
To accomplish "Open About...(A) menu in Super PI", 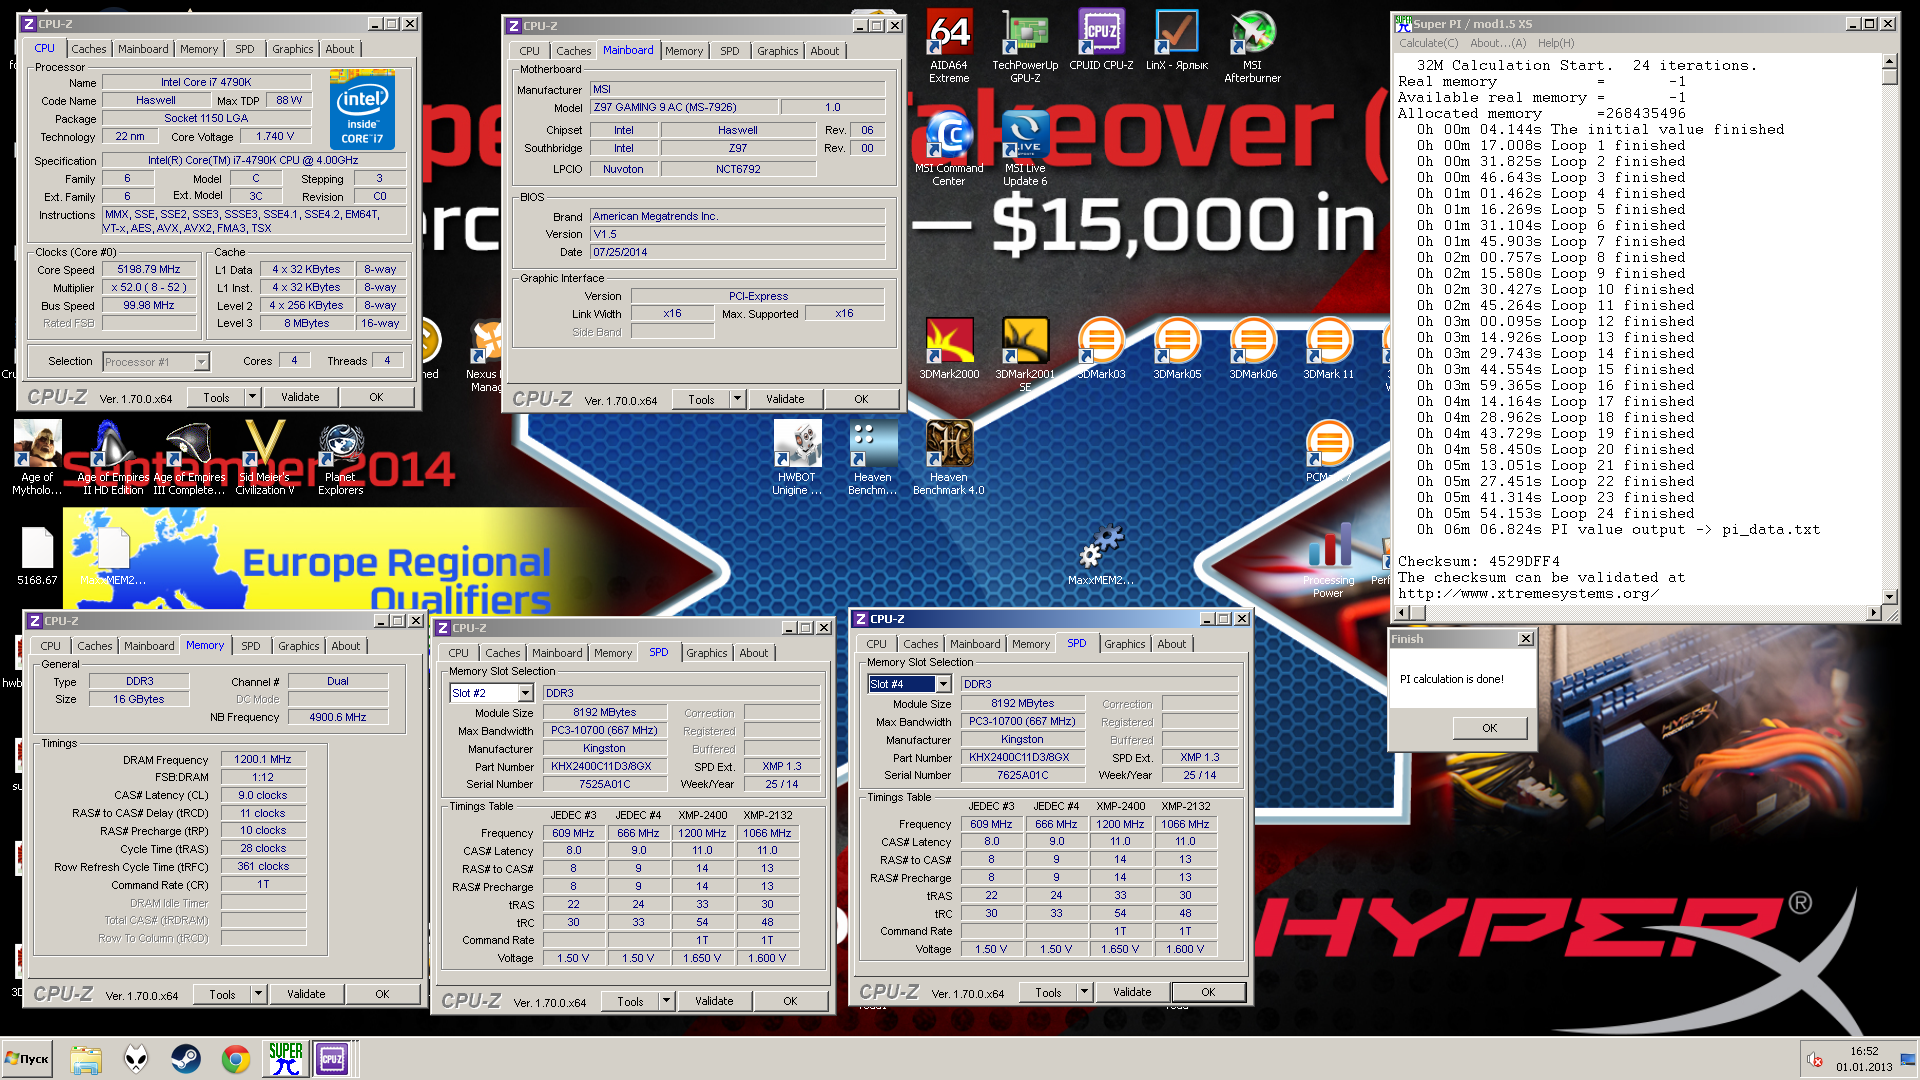I will point(1498,43).
